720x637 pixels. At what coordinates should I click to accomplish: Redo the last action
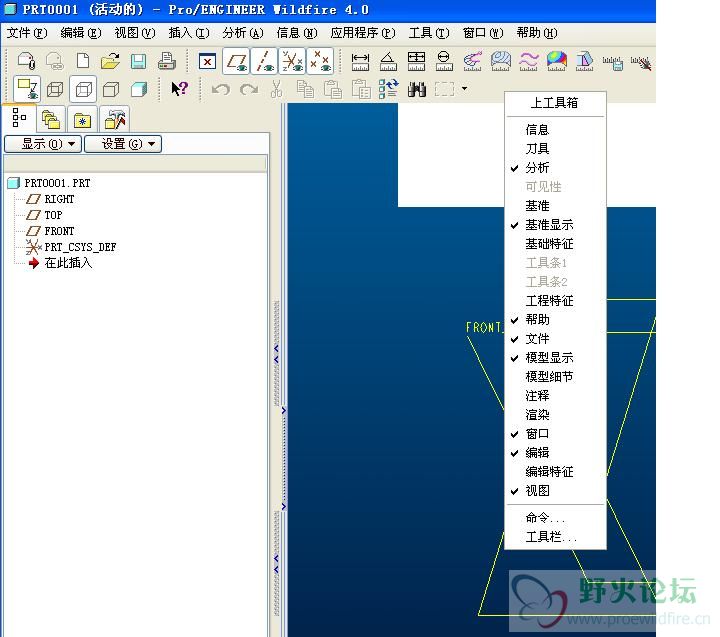[x=249, y=89]
